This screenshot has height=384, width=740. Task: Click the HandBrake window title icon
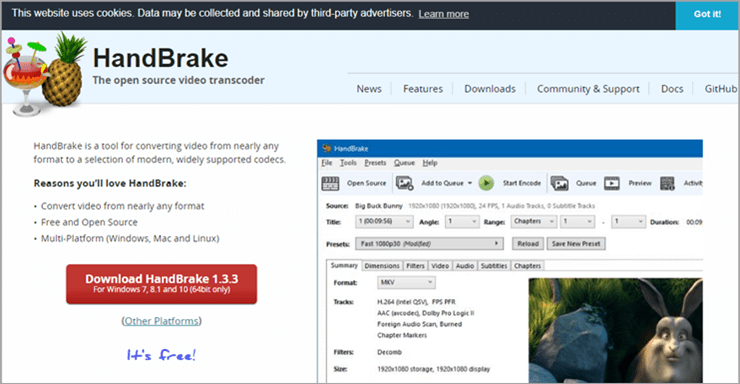coord(326,149)
